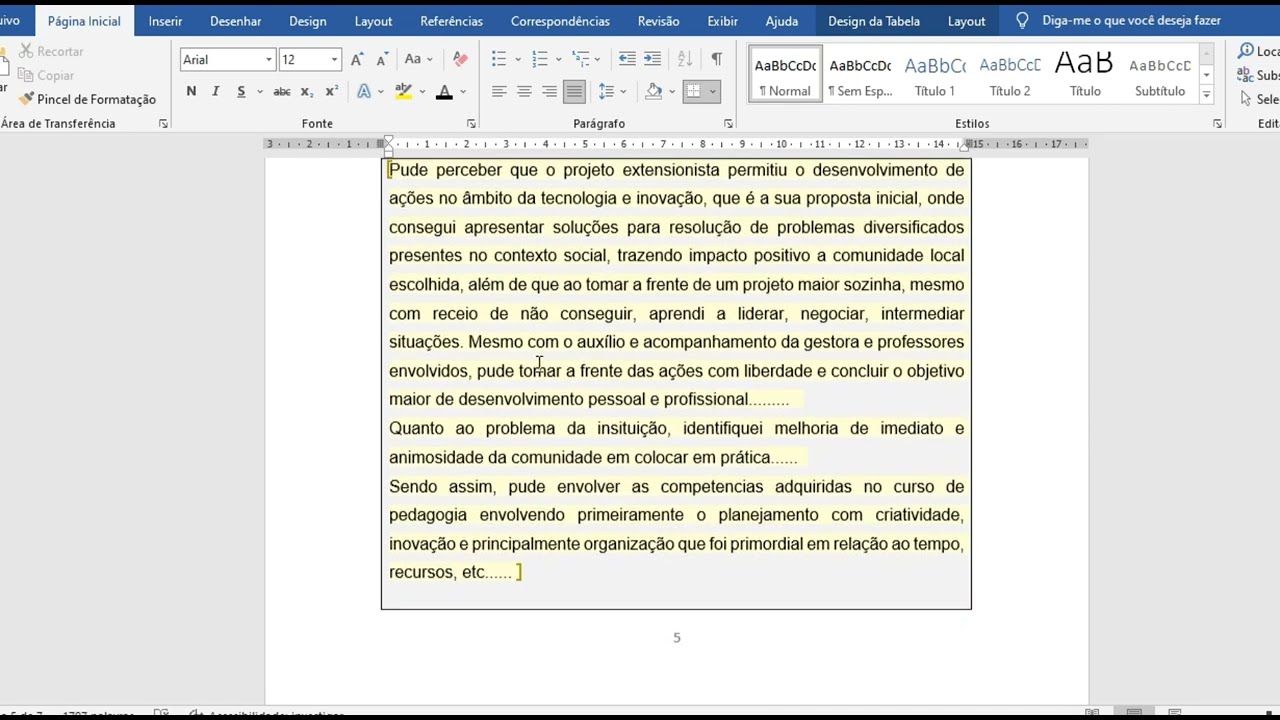Activate Pincel de Formatação format painter
The height and width of the screenshot is (720, 1280).
click(x=87, y=99)
